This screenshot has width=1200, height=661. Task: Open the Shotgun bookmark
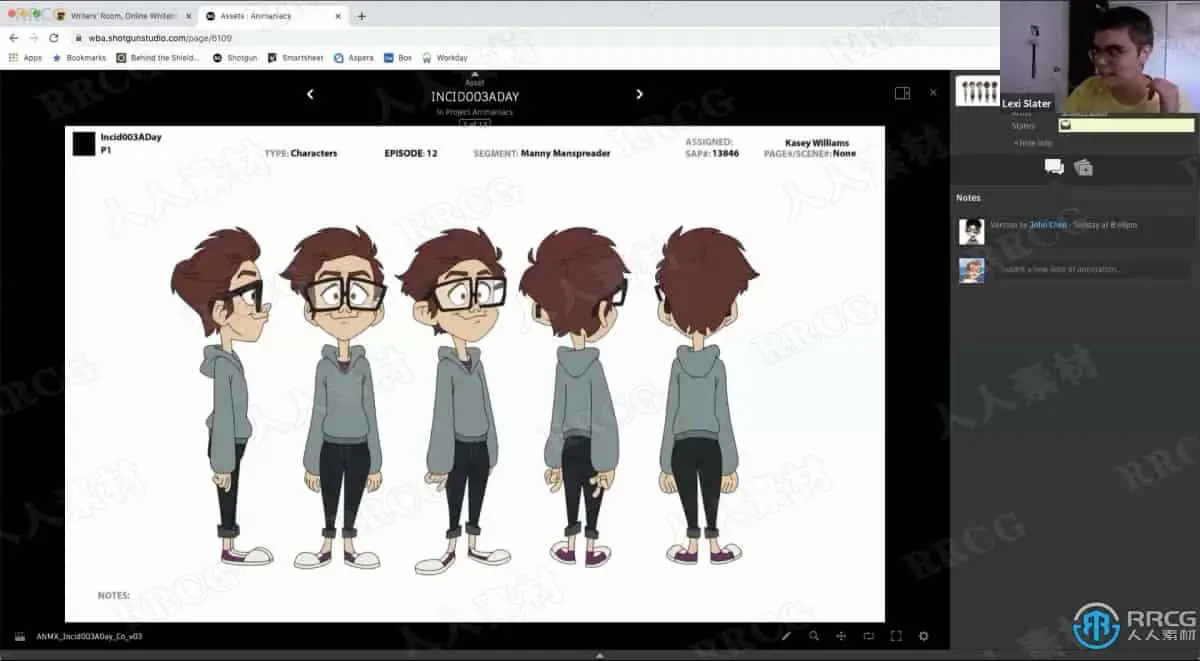(x=235, y=58)
